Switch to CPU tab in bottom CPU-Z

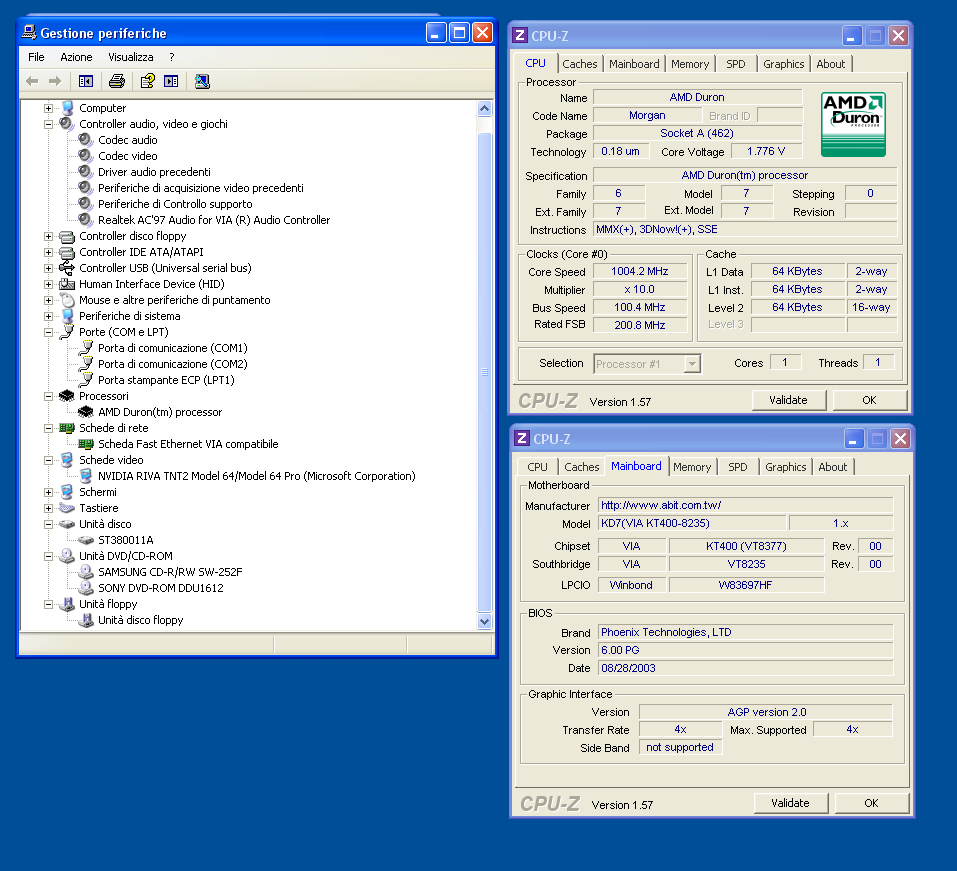click(x=537, y=467)
